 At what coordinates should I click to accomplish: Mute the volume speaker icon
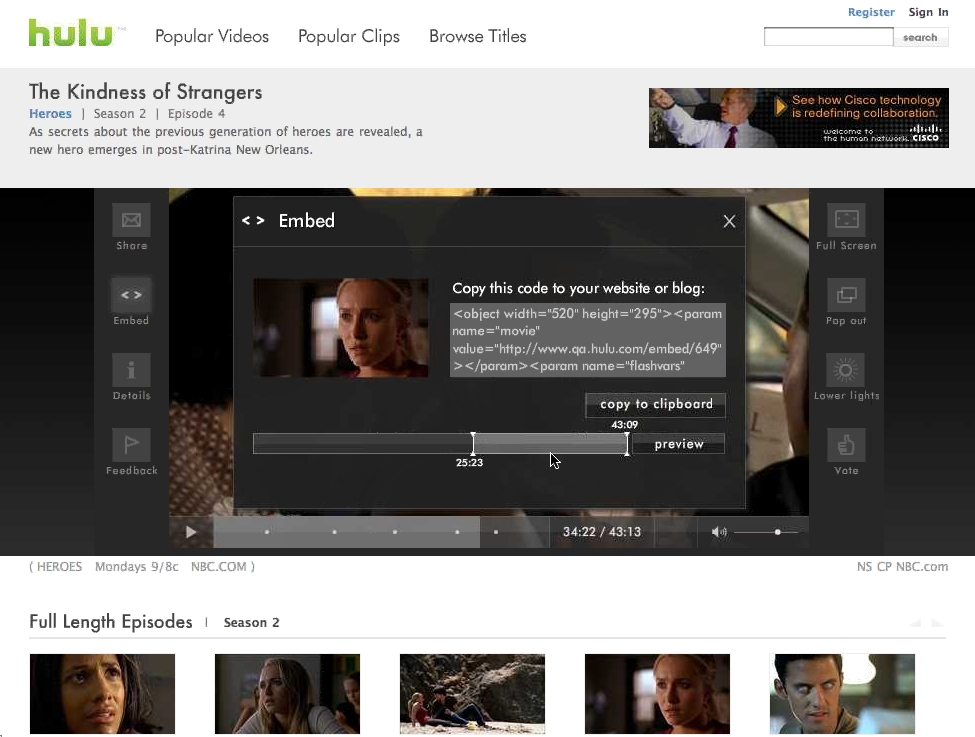(719, 532)
